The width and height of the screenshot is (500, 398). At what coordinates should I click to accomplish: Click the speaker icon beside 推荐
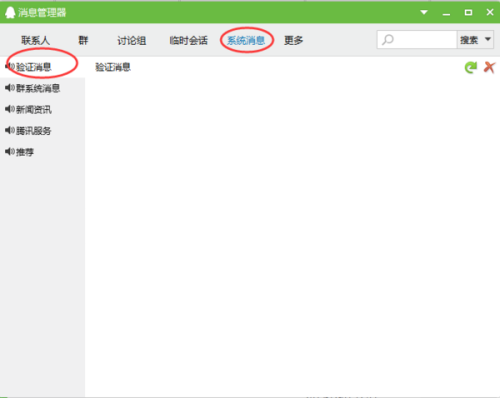click(10, 152)
